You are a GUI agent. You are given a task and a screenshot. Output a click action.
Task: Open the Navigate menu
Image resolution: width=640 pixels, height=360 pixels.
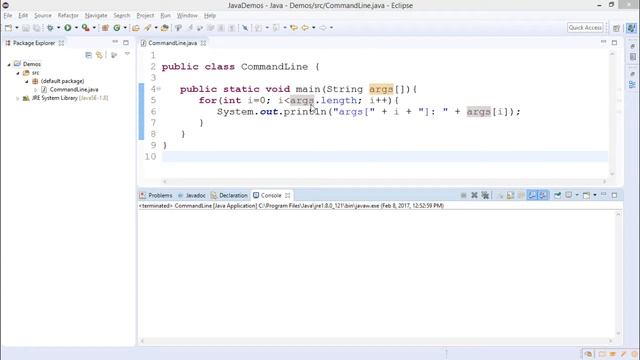click(96, 16)
